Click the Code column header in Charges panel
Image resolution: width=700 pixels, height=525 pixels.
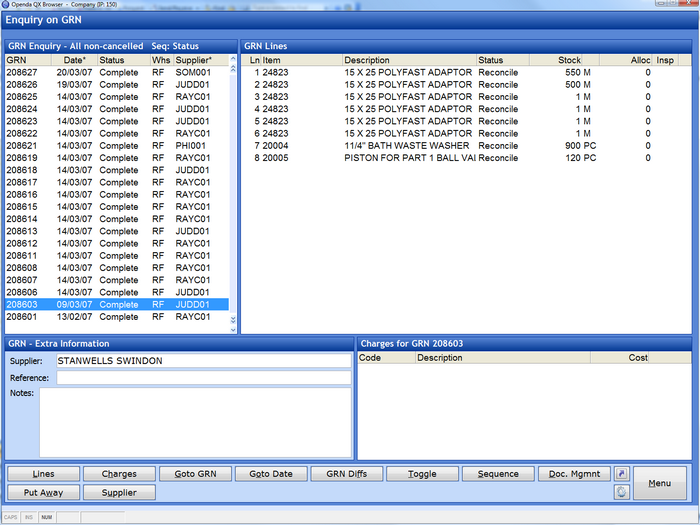pos(387,358)
